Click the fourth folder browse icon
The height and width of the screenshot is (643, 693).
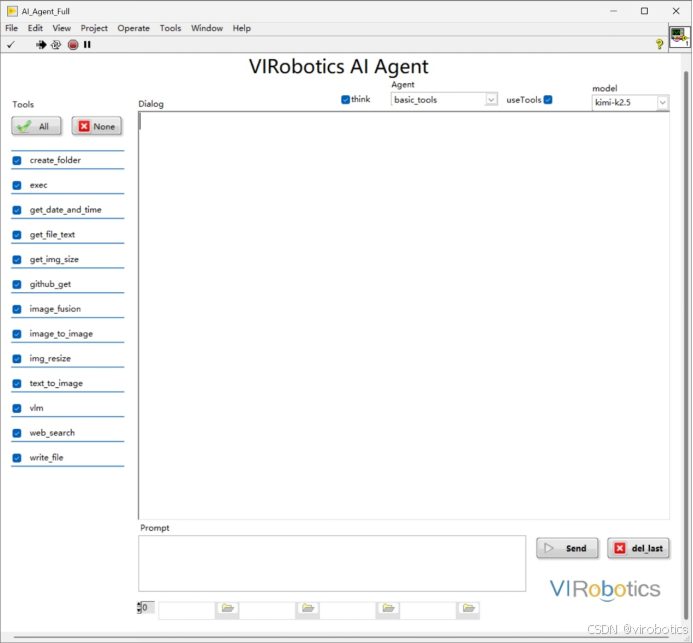[468, 609]
